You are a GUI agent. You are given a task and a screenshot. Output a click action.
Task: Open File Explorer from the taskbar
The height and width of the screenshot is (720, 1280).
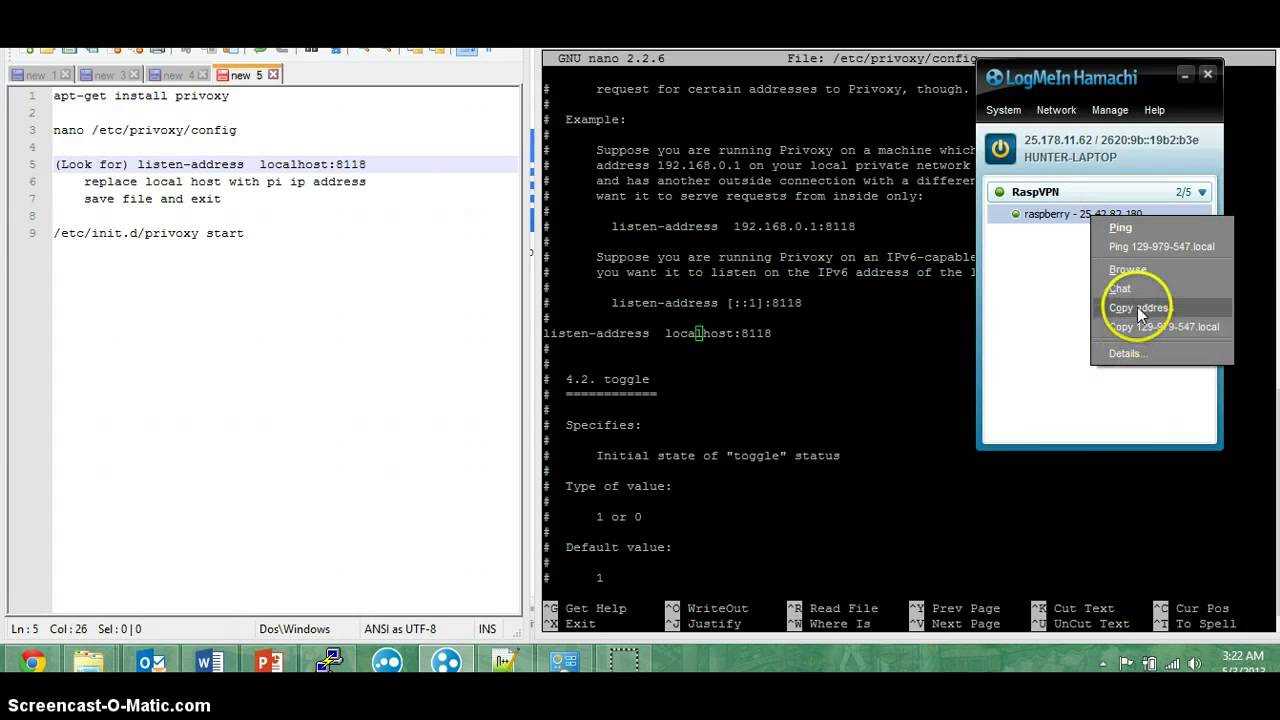click(x=89, y=662)
